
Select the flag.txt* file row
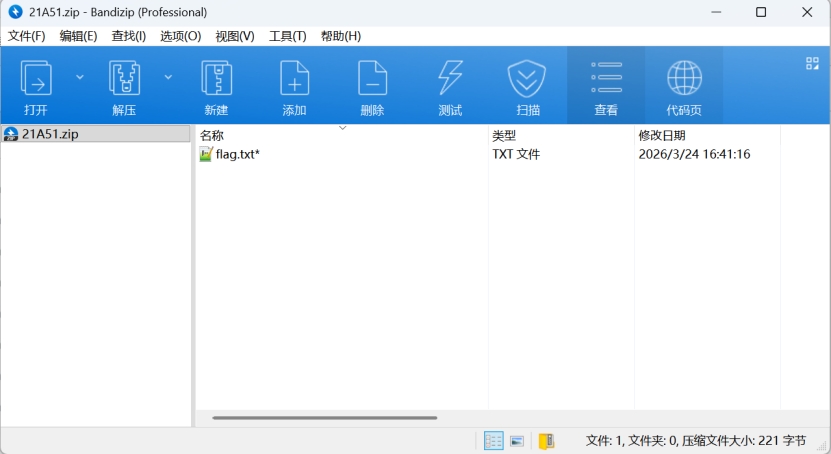pos(488,154)
